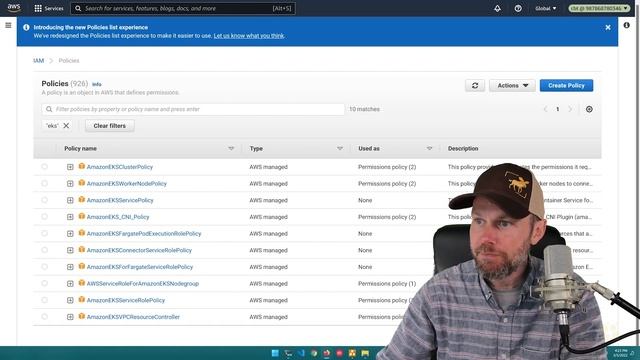Viewport: 640px width, 360px height.
Task: Dismiss the new Policies list banner
Action: 608,27
